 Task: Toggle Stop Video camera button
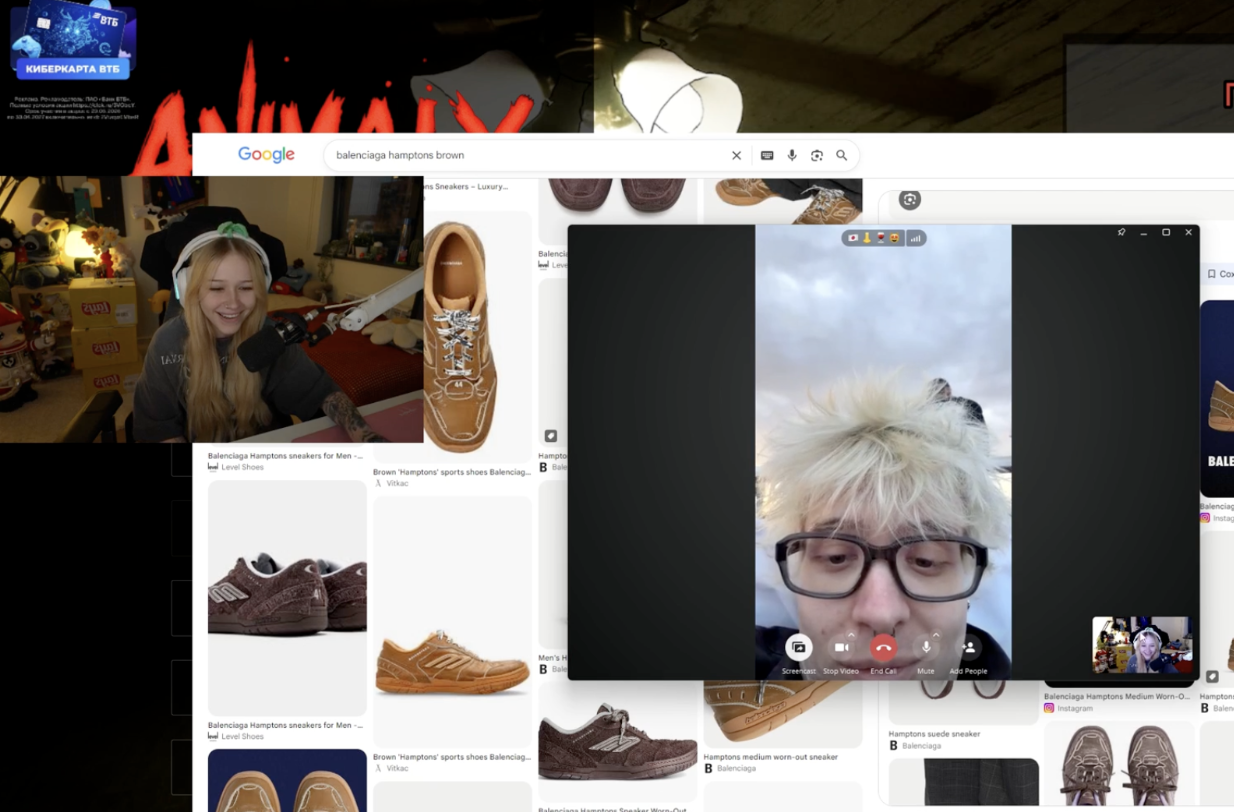click(x=840, y=648)
